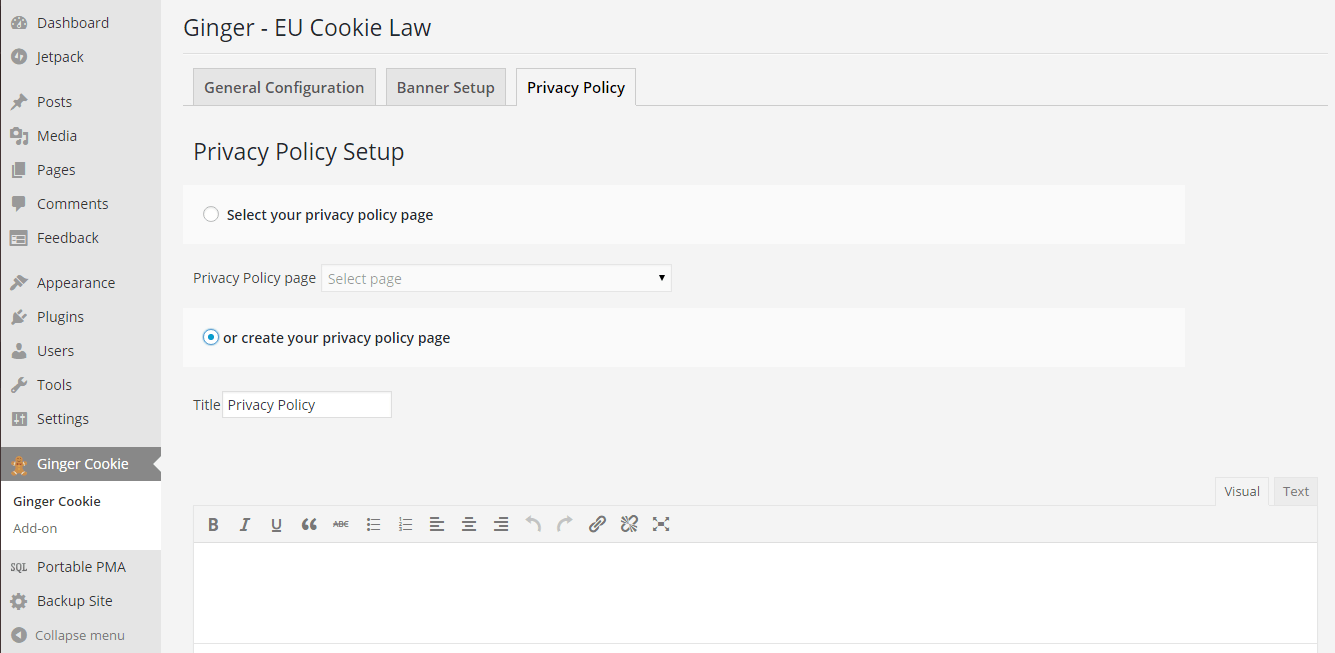
Task: Click inside the editor content area
Action: [x=755, y=593]
